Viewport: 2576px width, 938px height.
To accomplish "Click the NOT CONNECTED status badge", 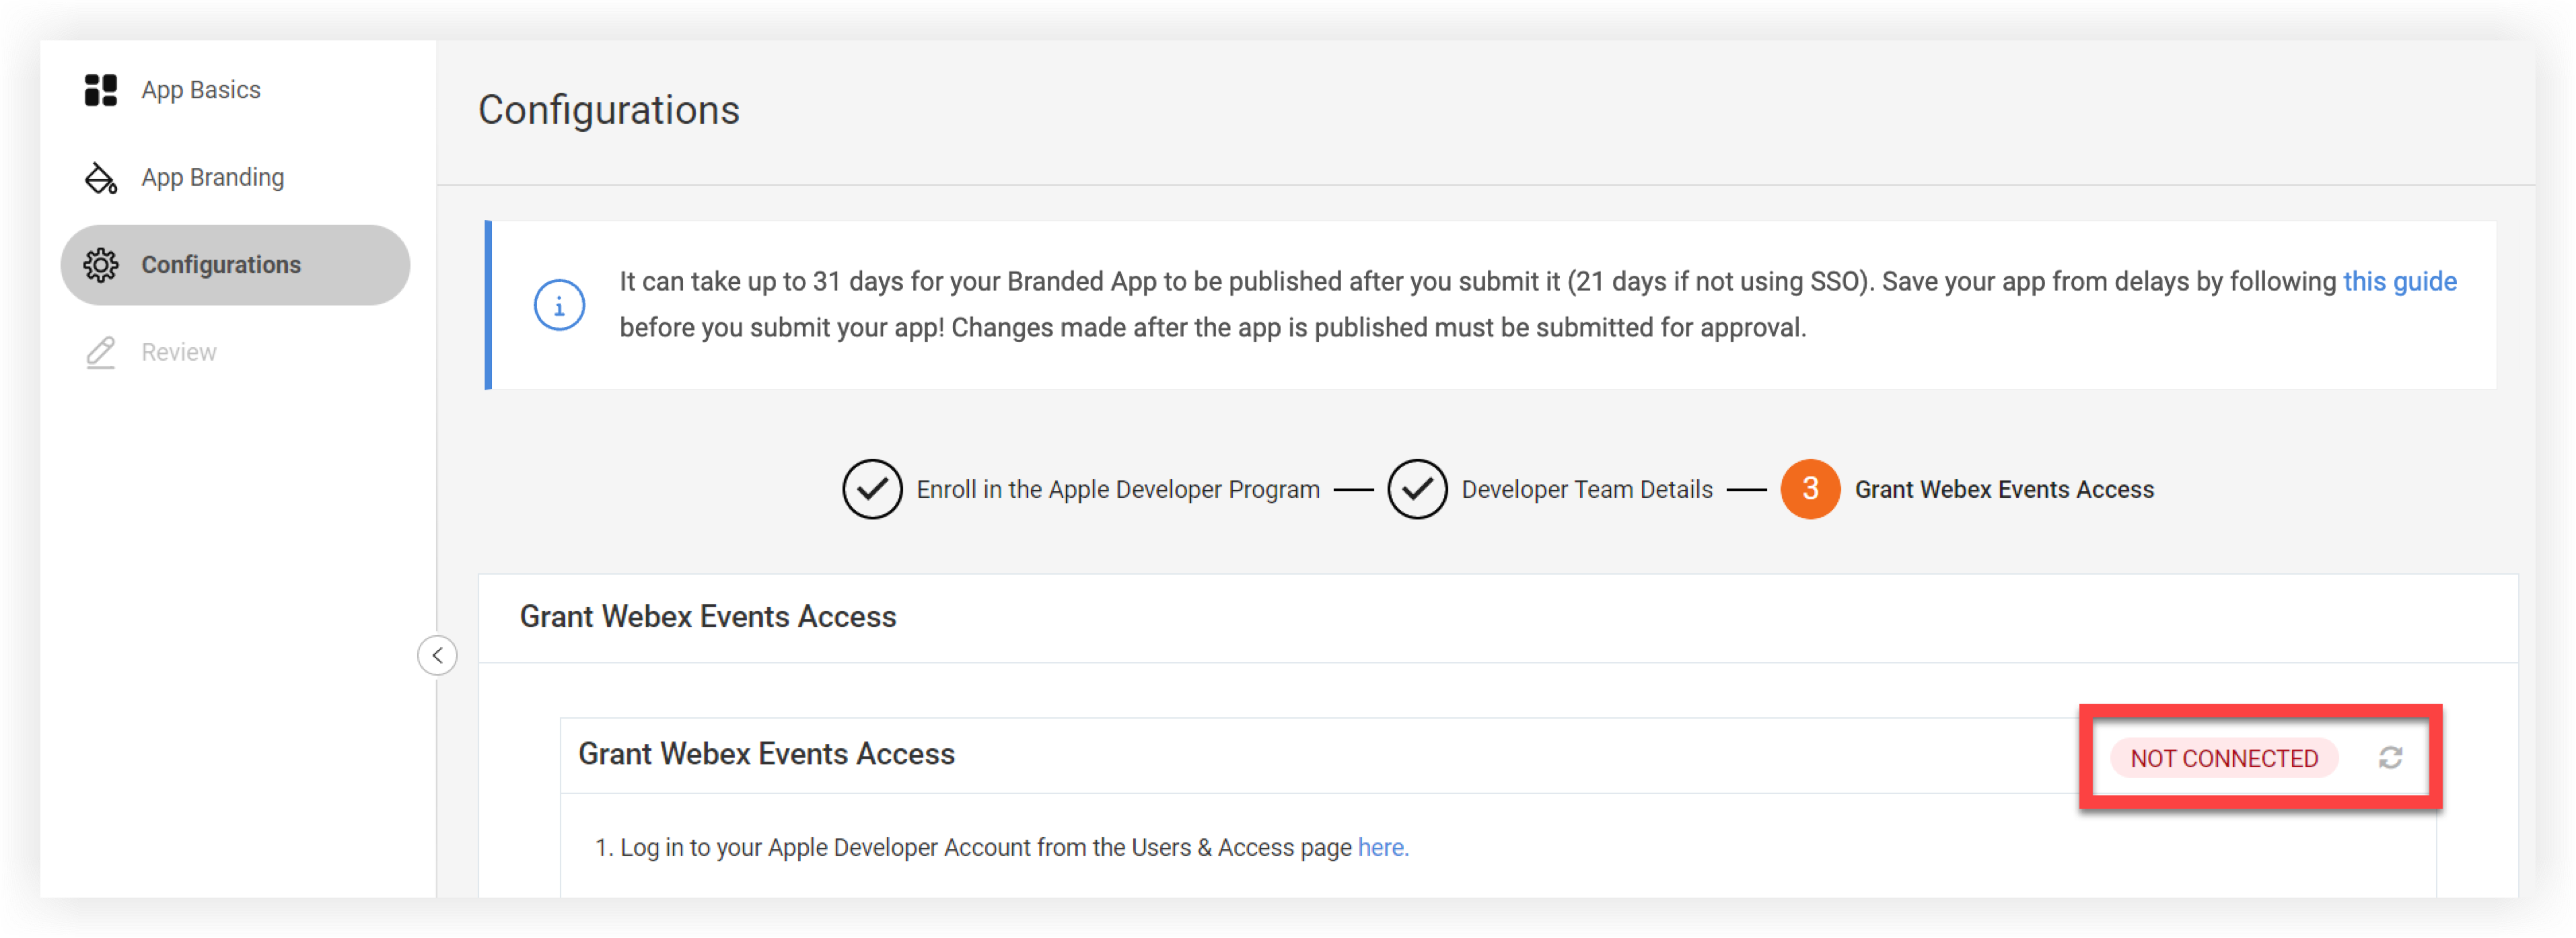I will point(2223,759).
